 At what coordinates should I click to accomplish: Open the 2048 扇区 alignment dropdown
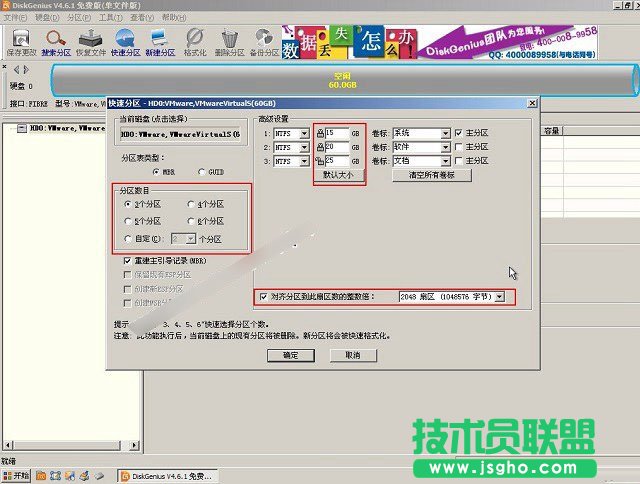[x=500, y=297]
